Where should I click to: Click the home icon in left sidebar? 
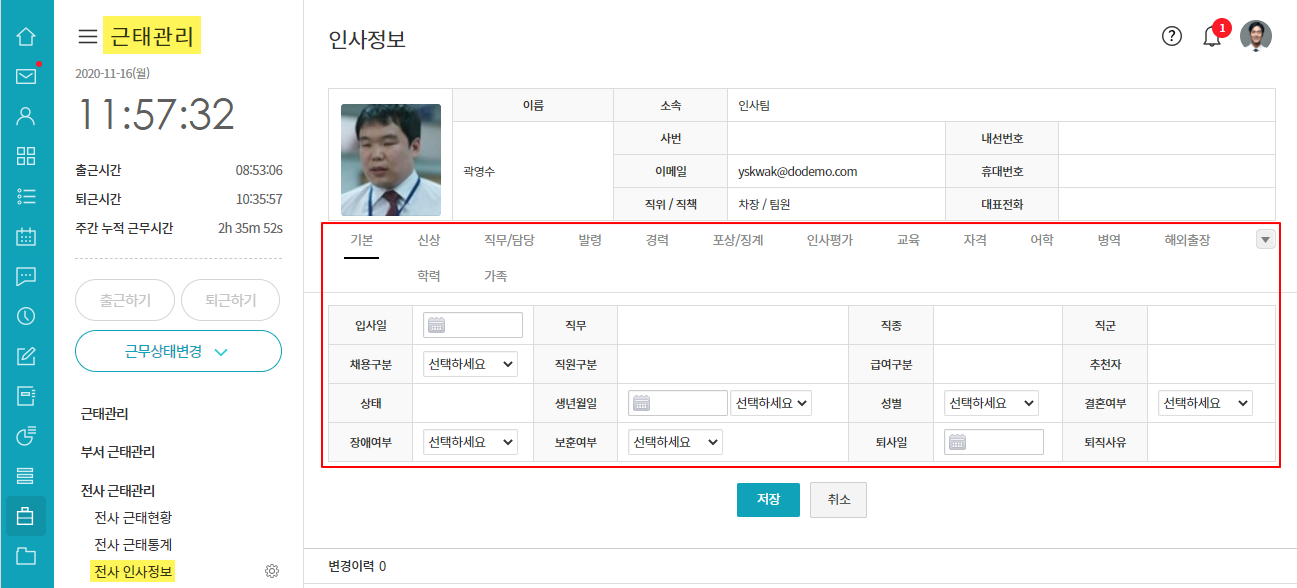tap(26, 37)
